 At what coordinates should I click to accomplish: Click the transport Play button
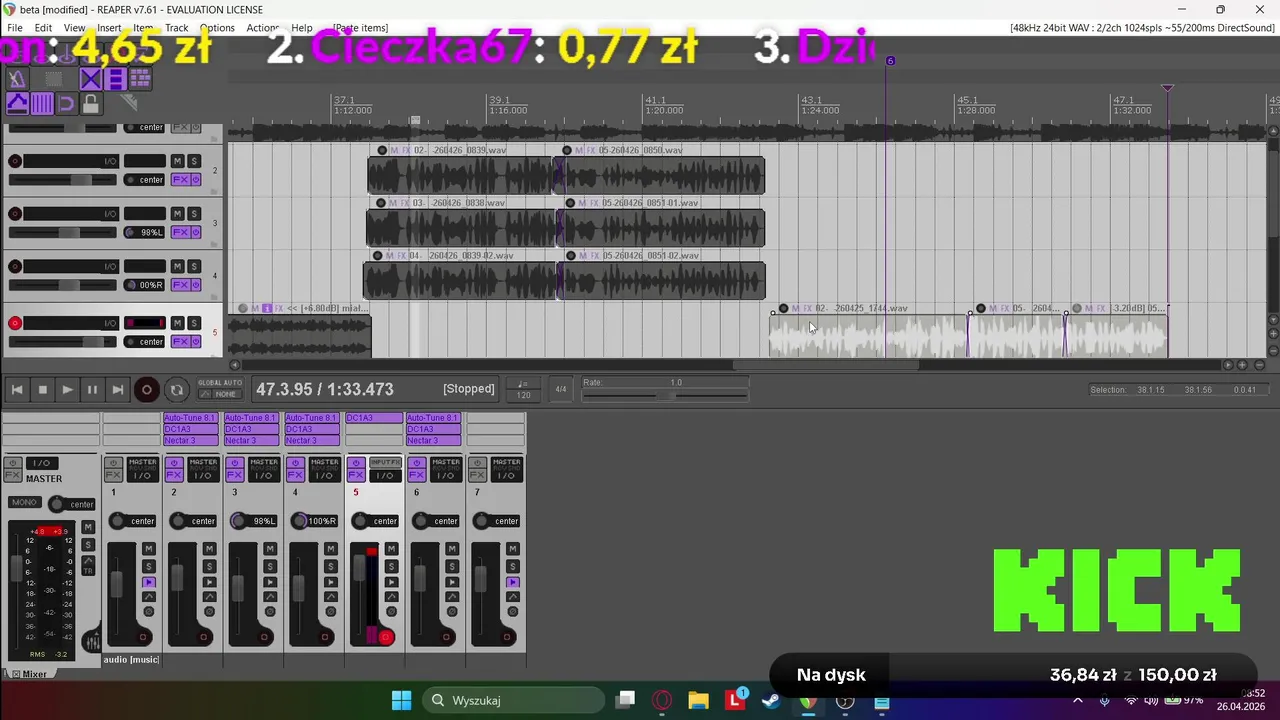point(67,390)
